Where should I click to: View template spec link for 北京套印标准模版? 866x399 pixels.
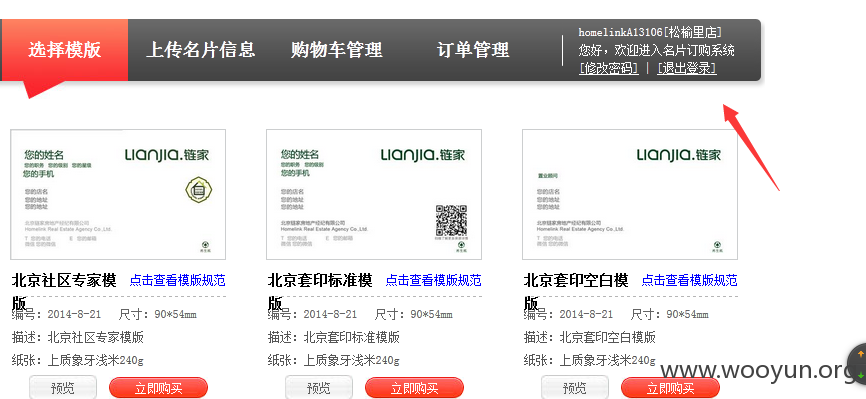pos(433,280)
